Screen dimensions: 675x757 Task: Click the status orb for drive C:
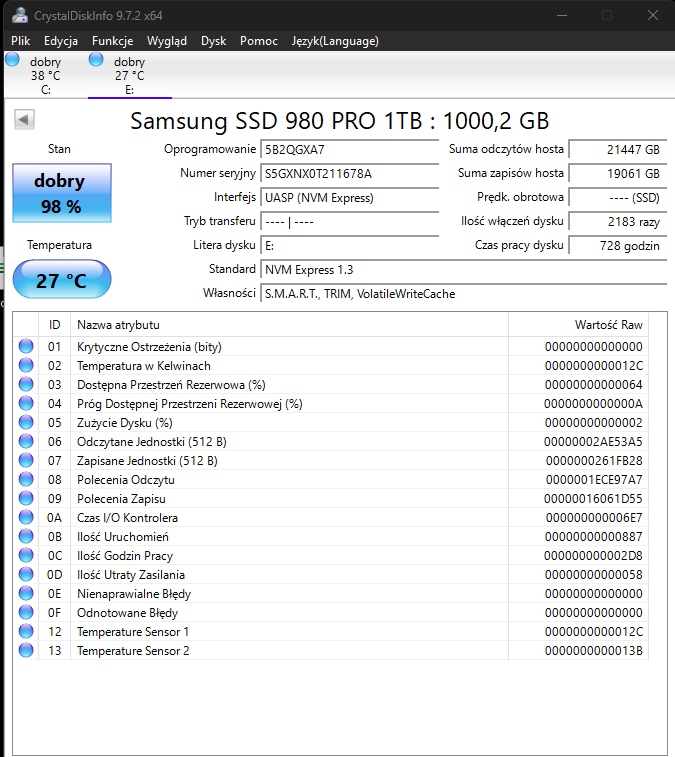point(12,60)
